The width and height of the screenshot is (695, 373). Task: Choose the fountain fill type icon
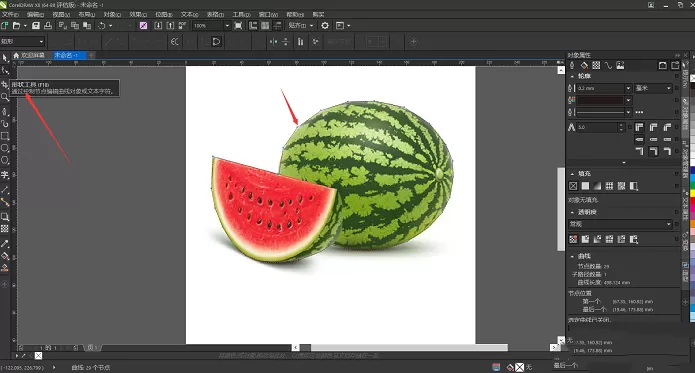pyautogui.click(x=597, y=186)
